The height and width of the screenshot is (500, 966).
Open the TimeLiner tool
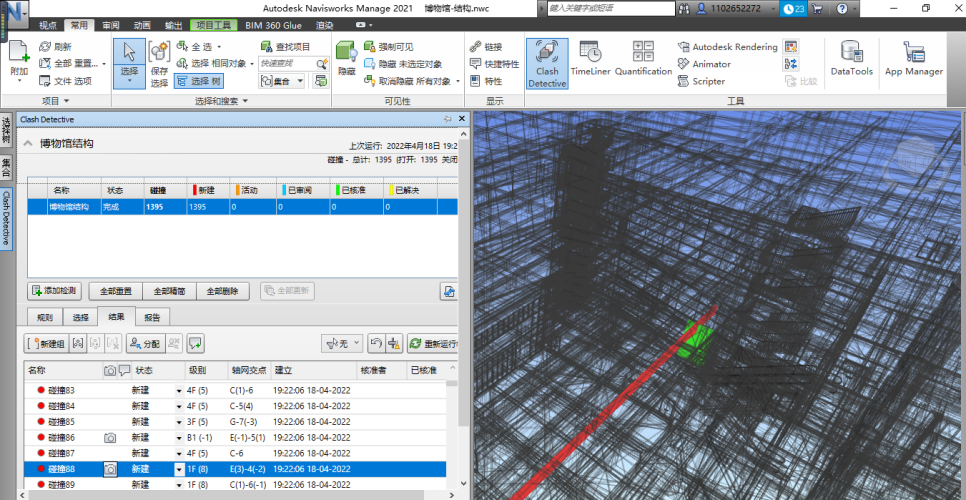590,59
